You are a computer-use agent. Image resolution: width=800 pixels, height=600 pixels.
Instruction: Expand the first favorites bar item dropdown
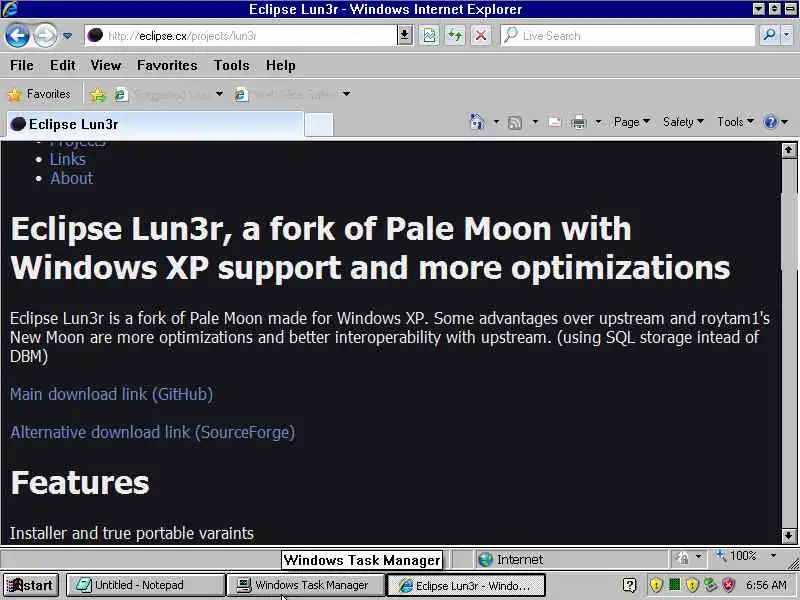coord(219,94)
